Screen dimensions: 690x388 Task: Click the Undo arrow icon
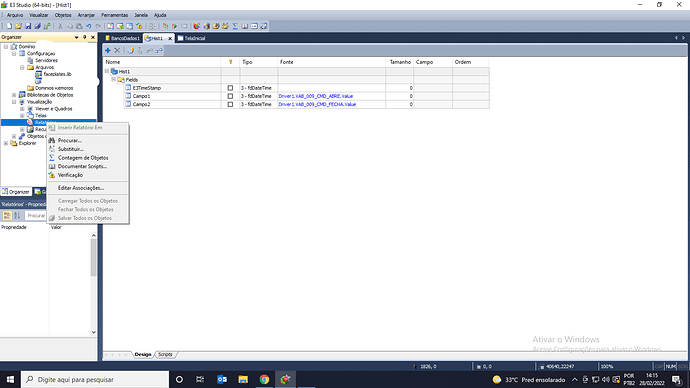(89, 26)
